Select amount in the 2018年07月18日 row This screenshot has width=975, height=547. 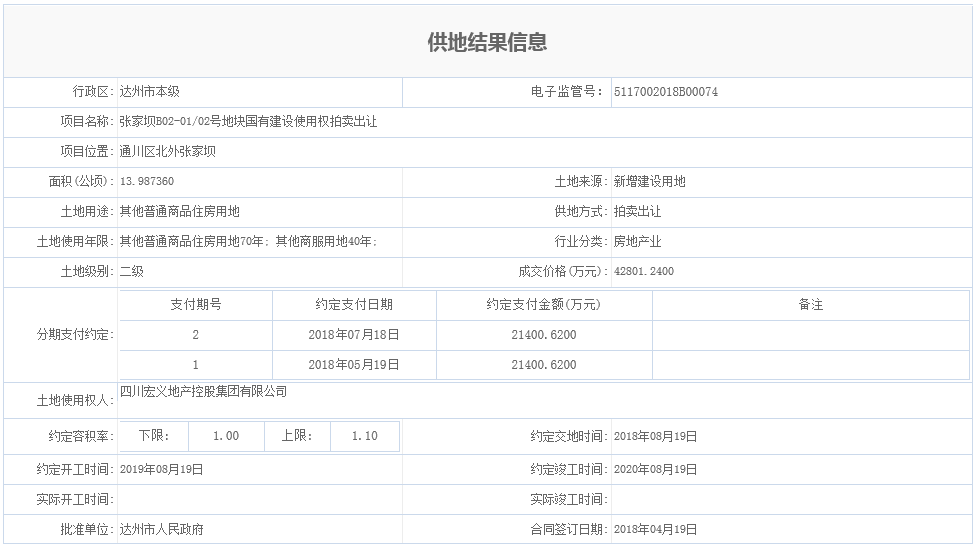tap(543, 334)
